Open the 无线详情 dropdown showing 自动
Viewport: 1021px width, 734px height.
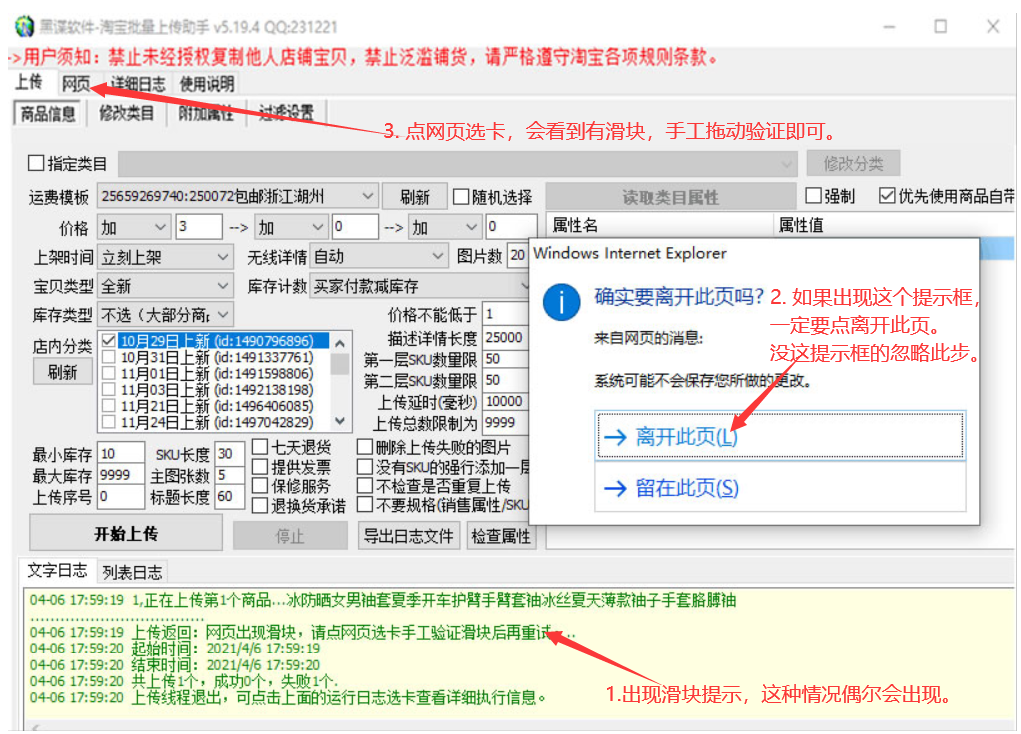tap(378, 257)
